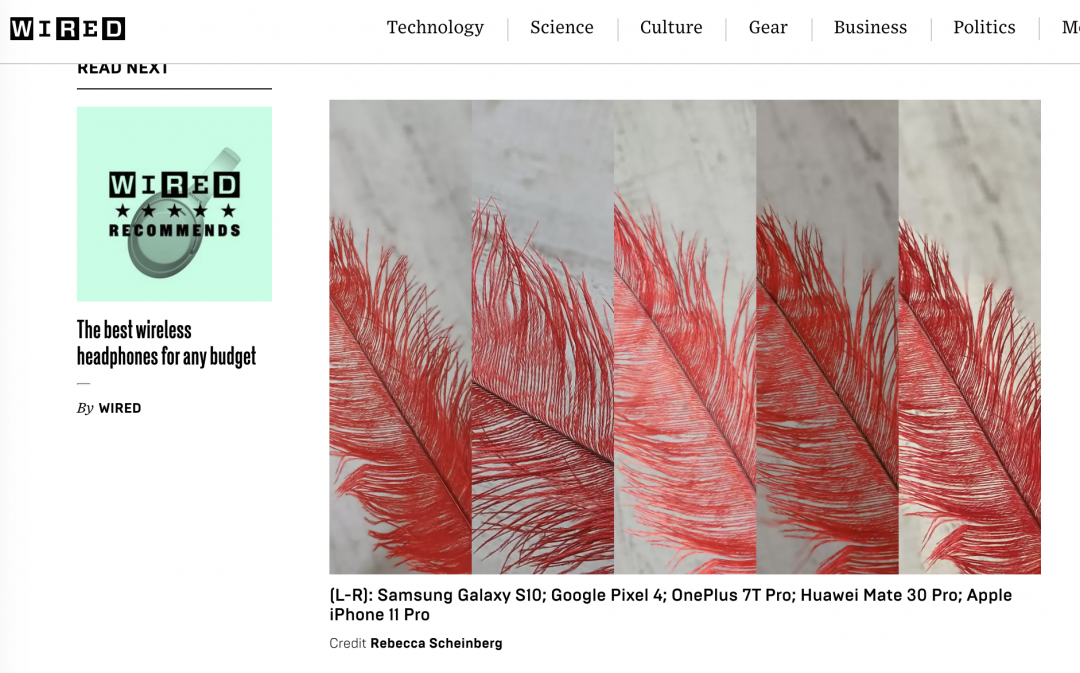Navigate to the Business section
The width and height of the screenshot is (1080, 673).
pyautogui.click(x=870, y=28)
